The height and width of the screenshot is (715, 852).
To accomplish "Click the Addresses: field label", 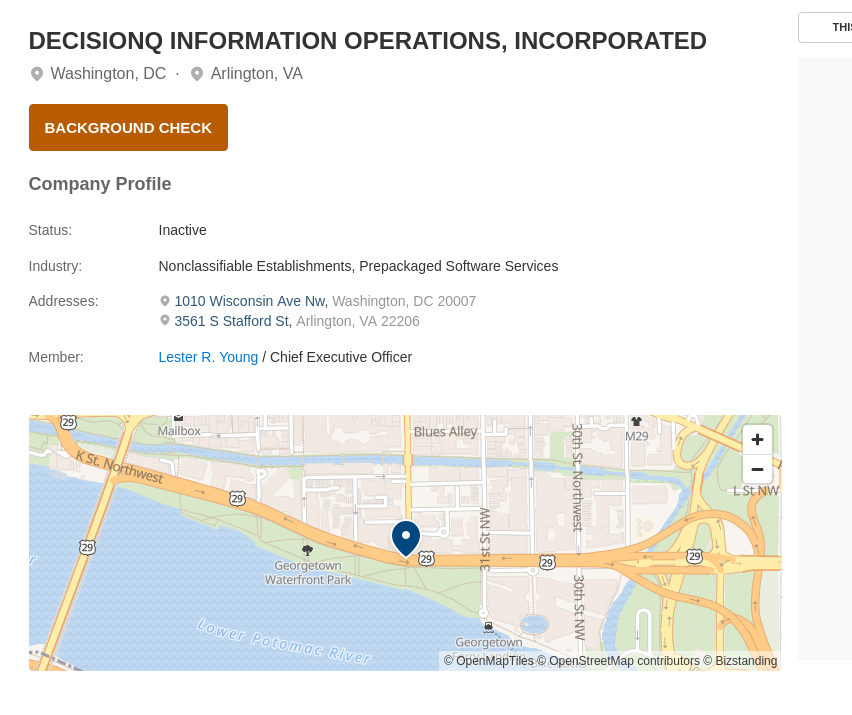I will (64, 301).
